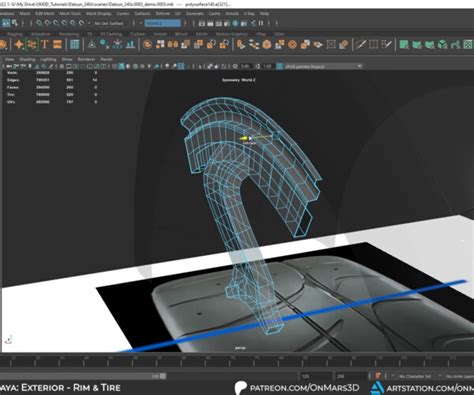
Task: Click the Grease Pencil panel toolbar icon
Action: tap(51, 66)
